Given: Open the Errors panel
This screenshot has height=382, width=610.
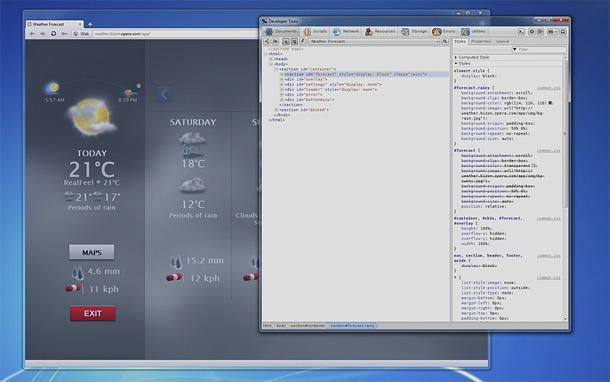Looking at the screenshot, I should pyautogui.click(x=444, y=32).
